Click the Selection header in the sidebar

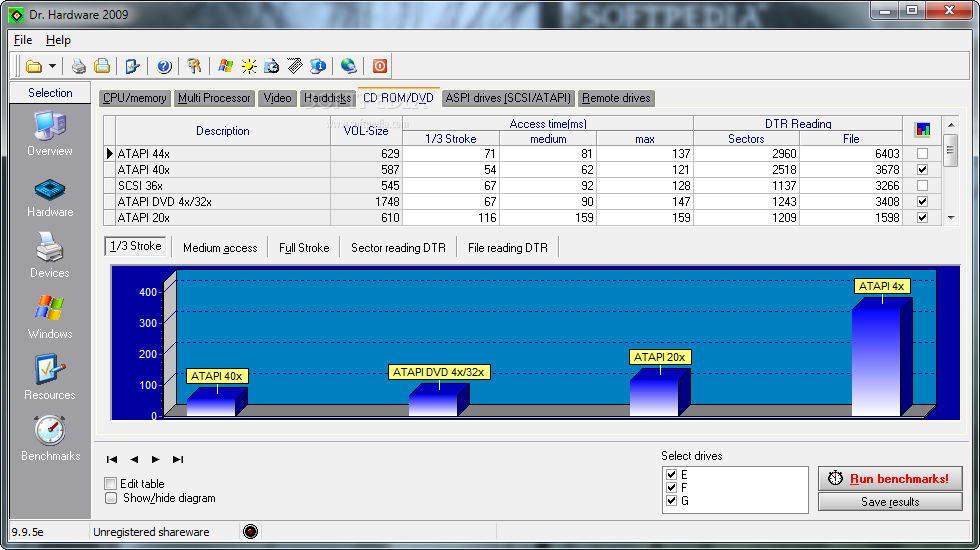click(50, 93)
